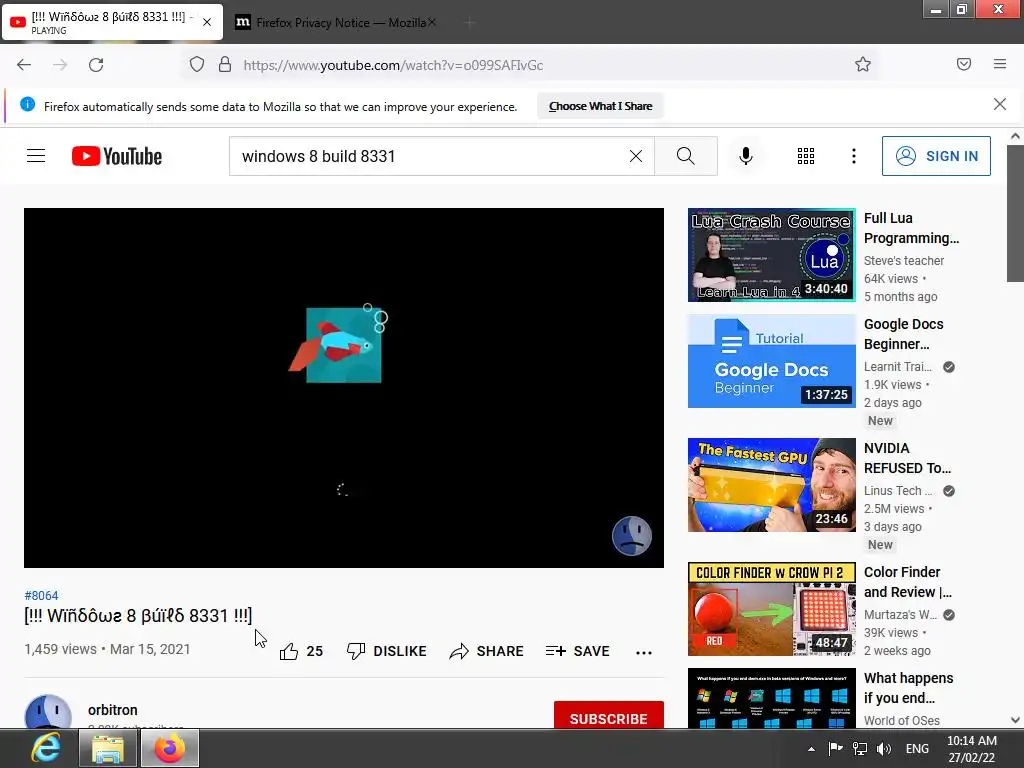Screen dimensions: 1024x768
Task: Open orbitron's channel avatar
Action: 48,712
